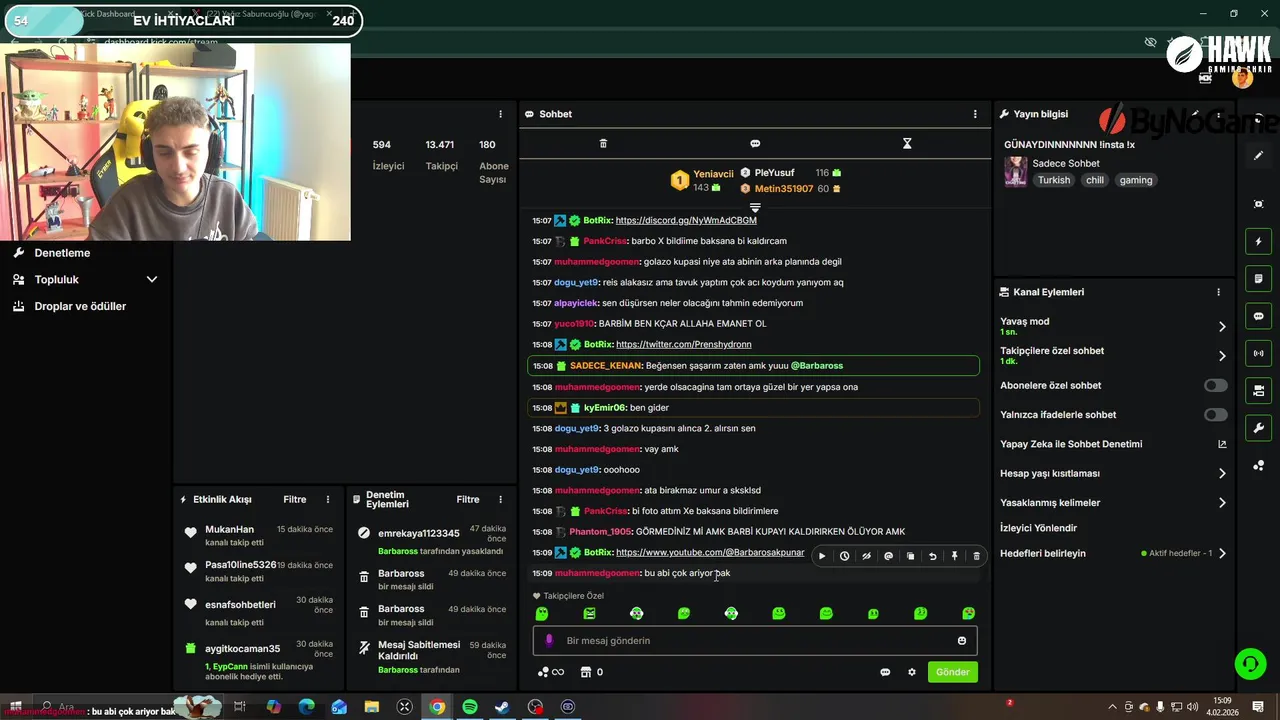Screen dimensions: 1280x720
Task: Select the Turkish tag
Action: coord(1054,180)
